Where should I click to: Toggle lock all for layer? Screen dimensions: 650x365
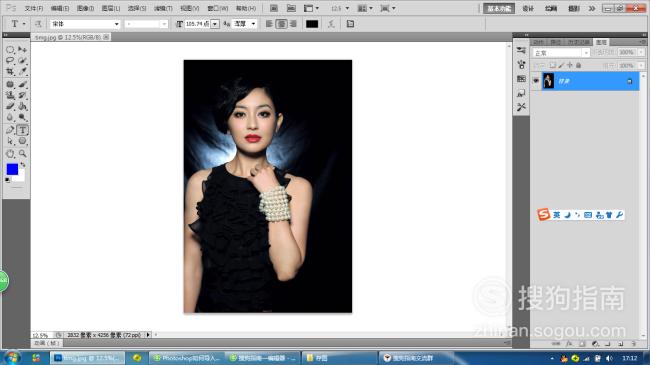[x=579, y=66]
